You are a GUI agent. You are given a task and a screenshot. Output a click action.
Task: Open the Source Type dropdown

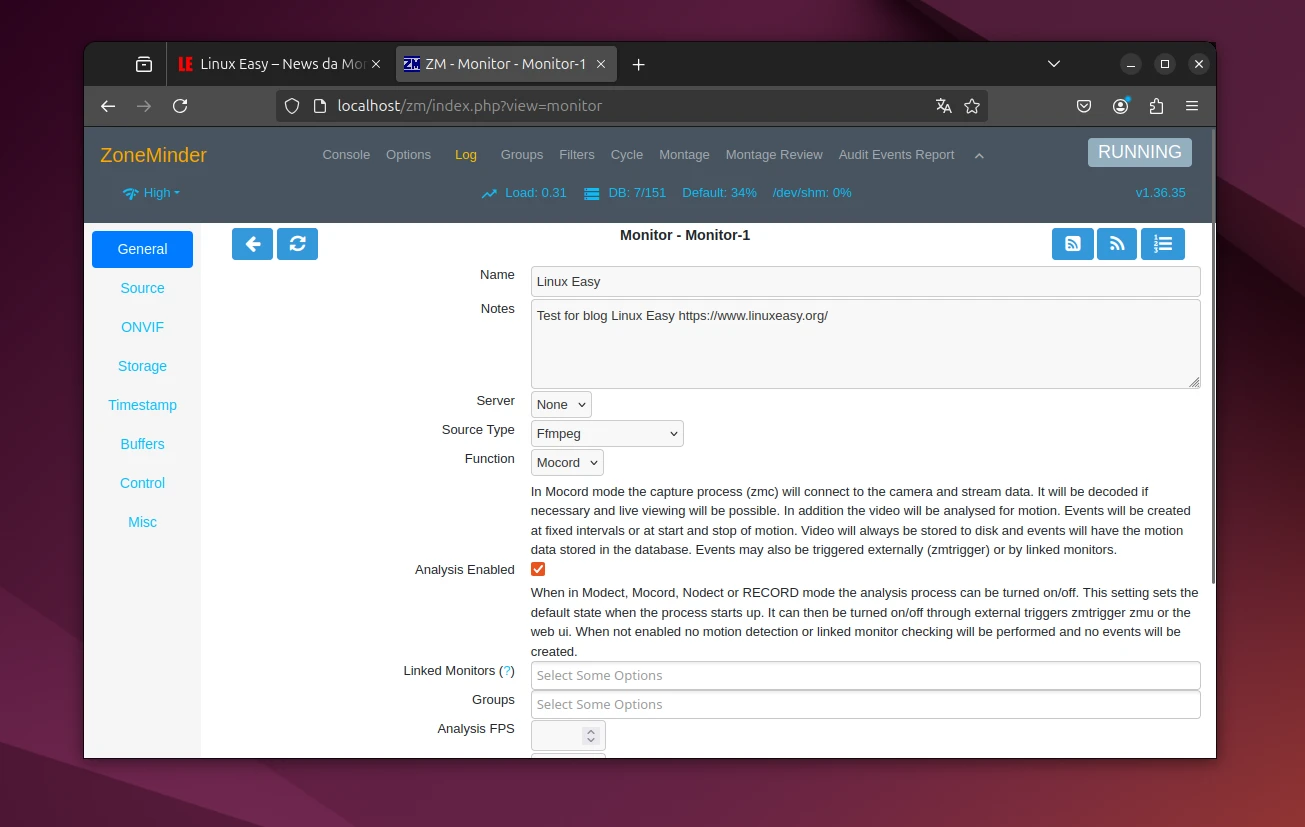[x=607, y=434]
